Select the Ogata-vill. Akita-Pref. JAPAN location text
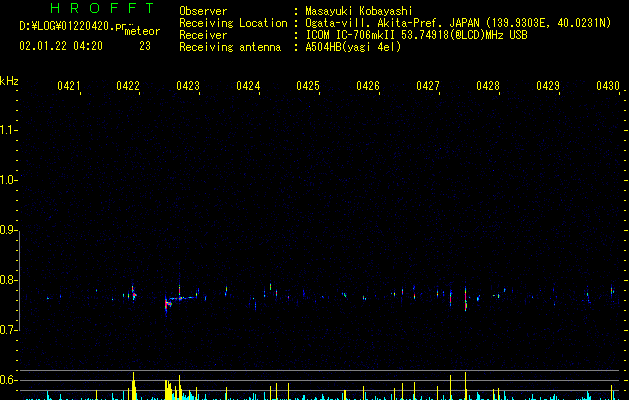 pos(458,23)
